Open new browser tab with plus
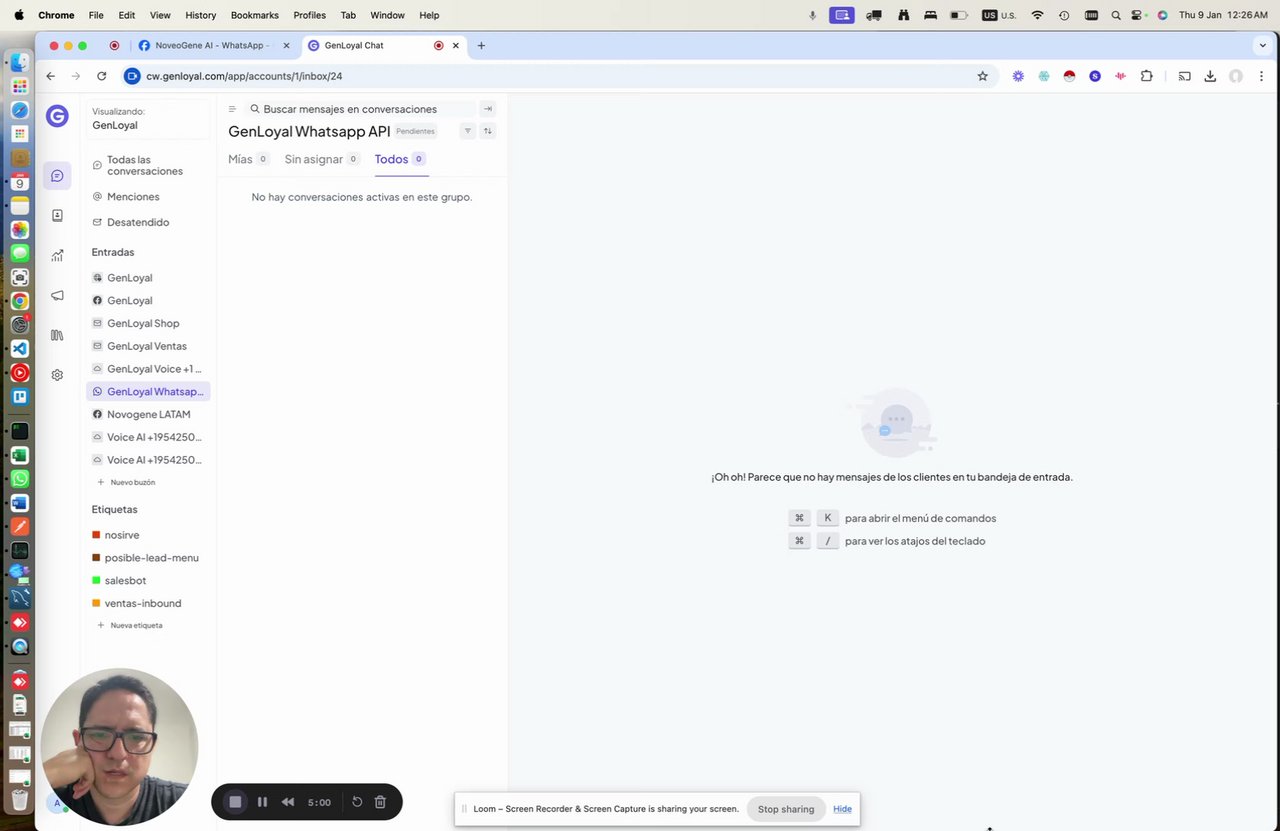Image resolution: width=1280 pixels, height=831 pixels. tap(481, 45)
